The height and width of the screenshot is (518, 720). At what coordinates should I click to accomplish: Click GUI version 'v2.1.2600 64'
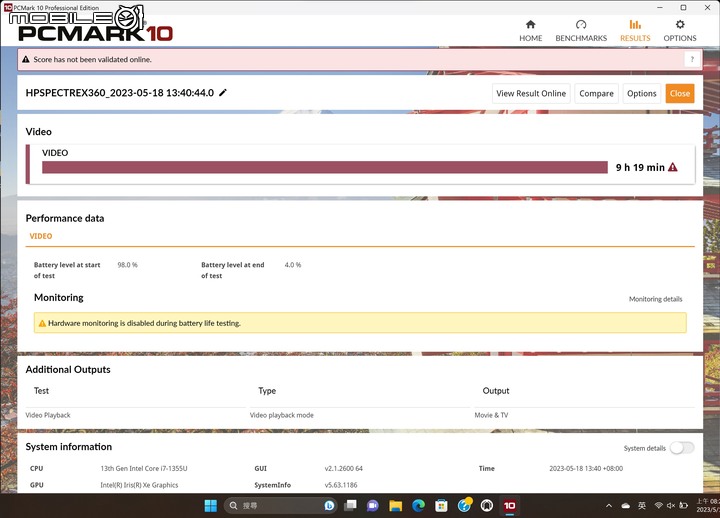(x=343, y=468)
